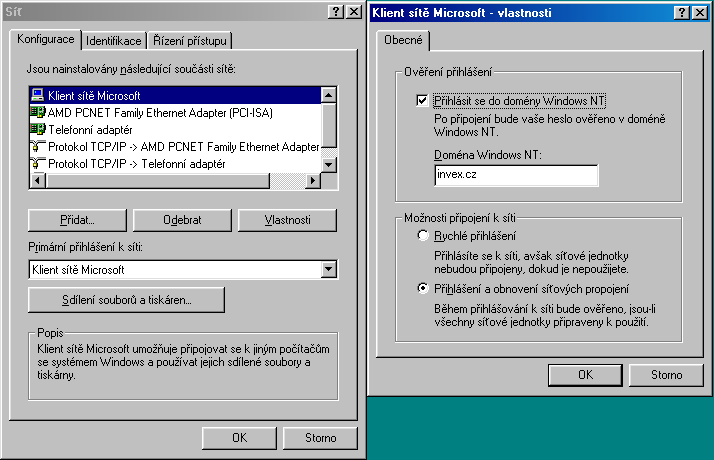The height and width of the screenshot is (460, 714).
Task: Cancel the Síť window with Storno
Action: point(321,438)
